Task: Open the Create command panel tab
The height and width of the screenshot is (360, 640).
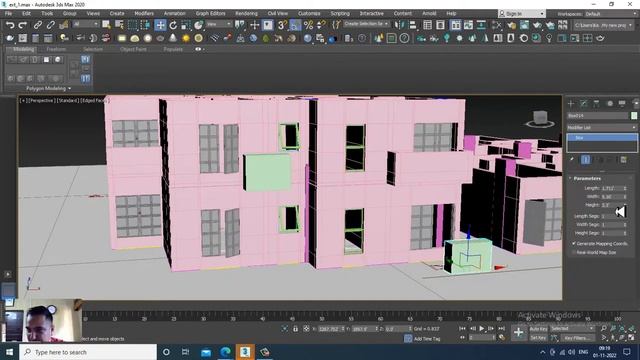Action: click(571, 104)
